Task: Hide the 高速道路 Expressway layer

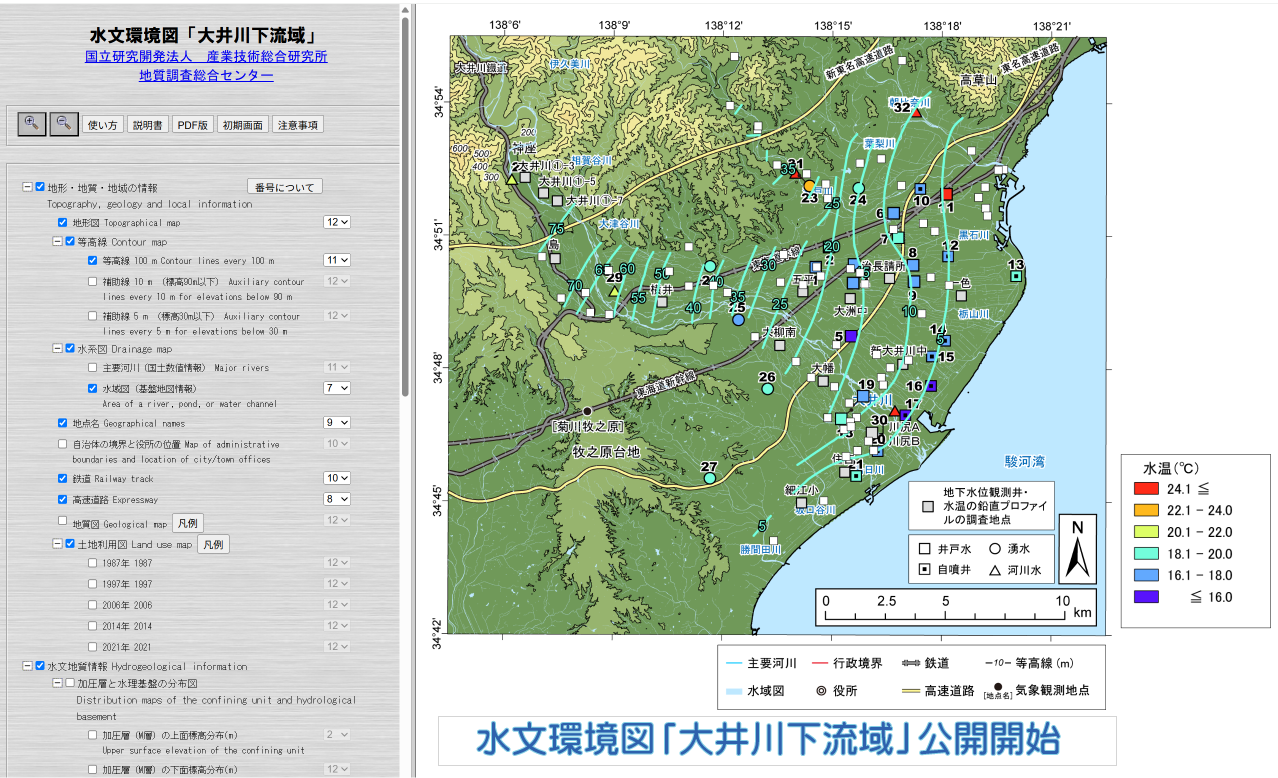Action: coord(63,499)
